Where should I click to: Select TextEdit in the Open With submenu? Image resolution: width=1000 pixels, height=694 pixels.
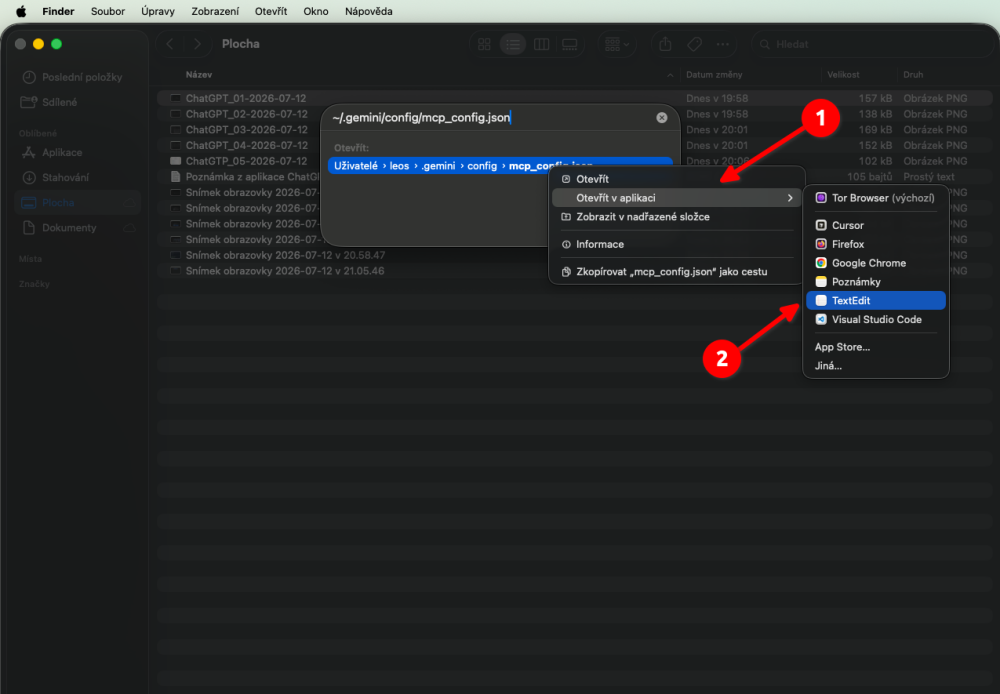point(875,300)
